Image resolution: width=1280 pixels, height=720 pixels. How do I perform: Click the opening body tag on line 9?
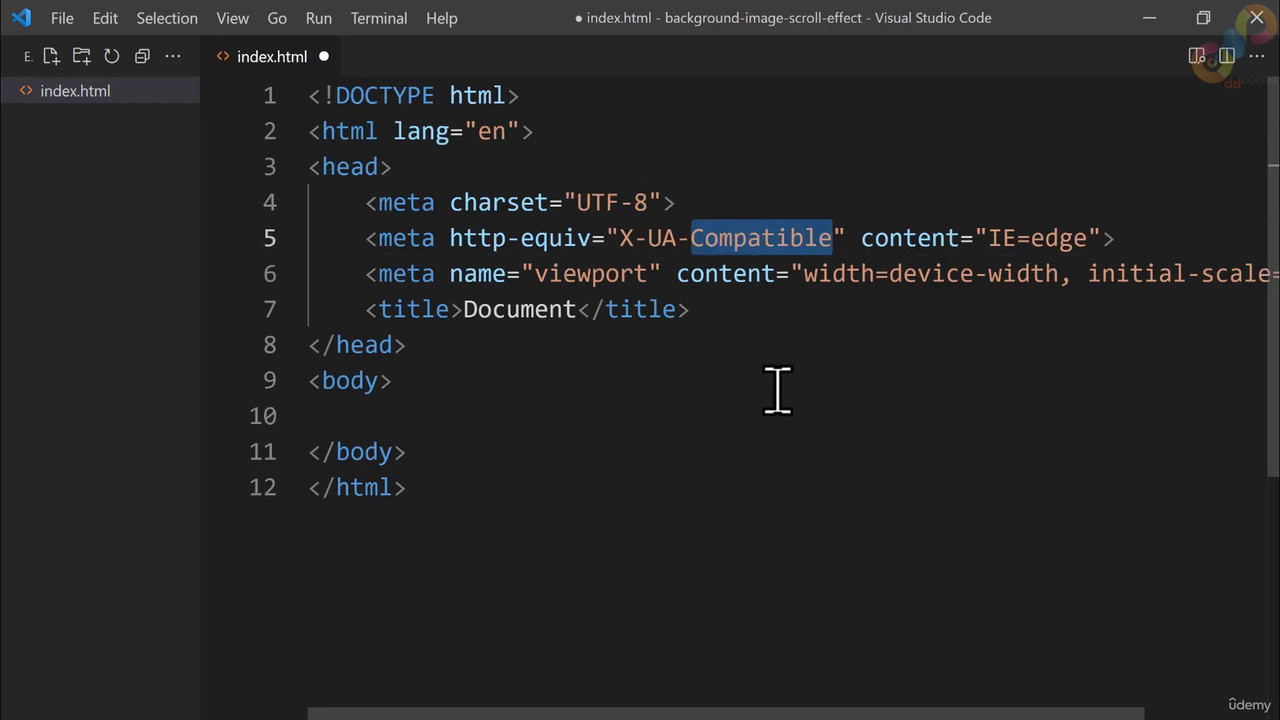click(350, 381)
